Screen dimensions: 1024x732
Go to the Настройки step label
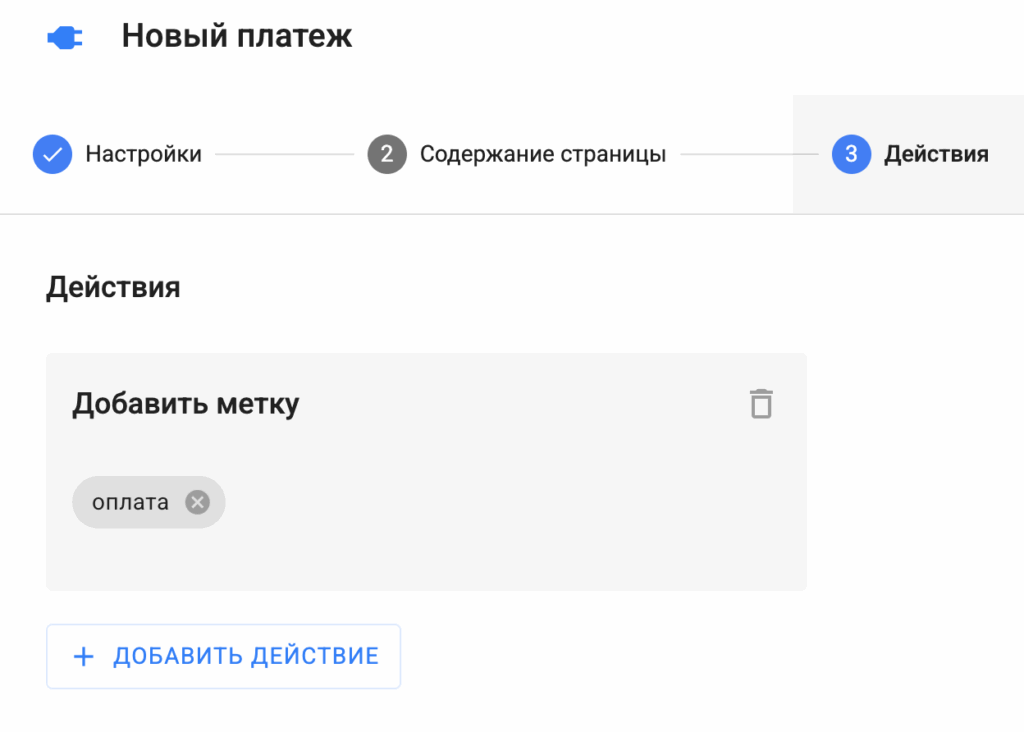[143, 155]
